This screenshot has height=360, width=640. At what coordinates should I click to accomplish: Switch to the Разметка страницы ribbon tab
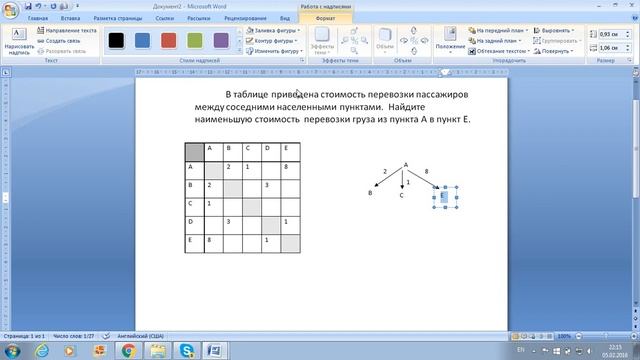click(118, 18)
